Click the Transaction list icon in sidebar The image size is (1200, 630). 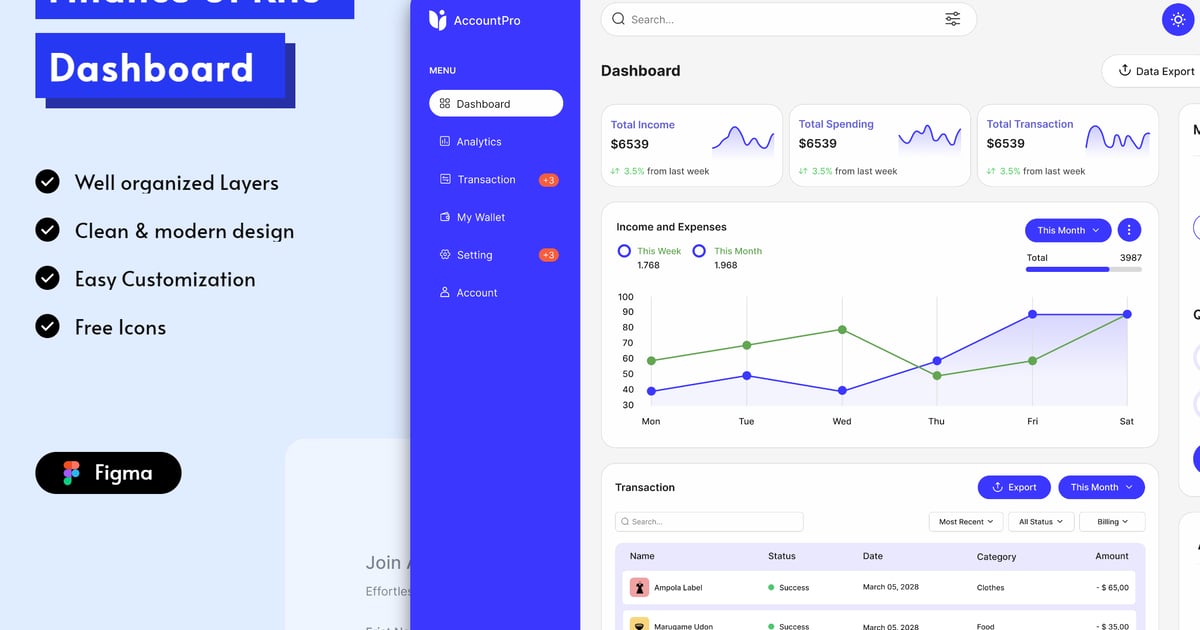[445, 180]
